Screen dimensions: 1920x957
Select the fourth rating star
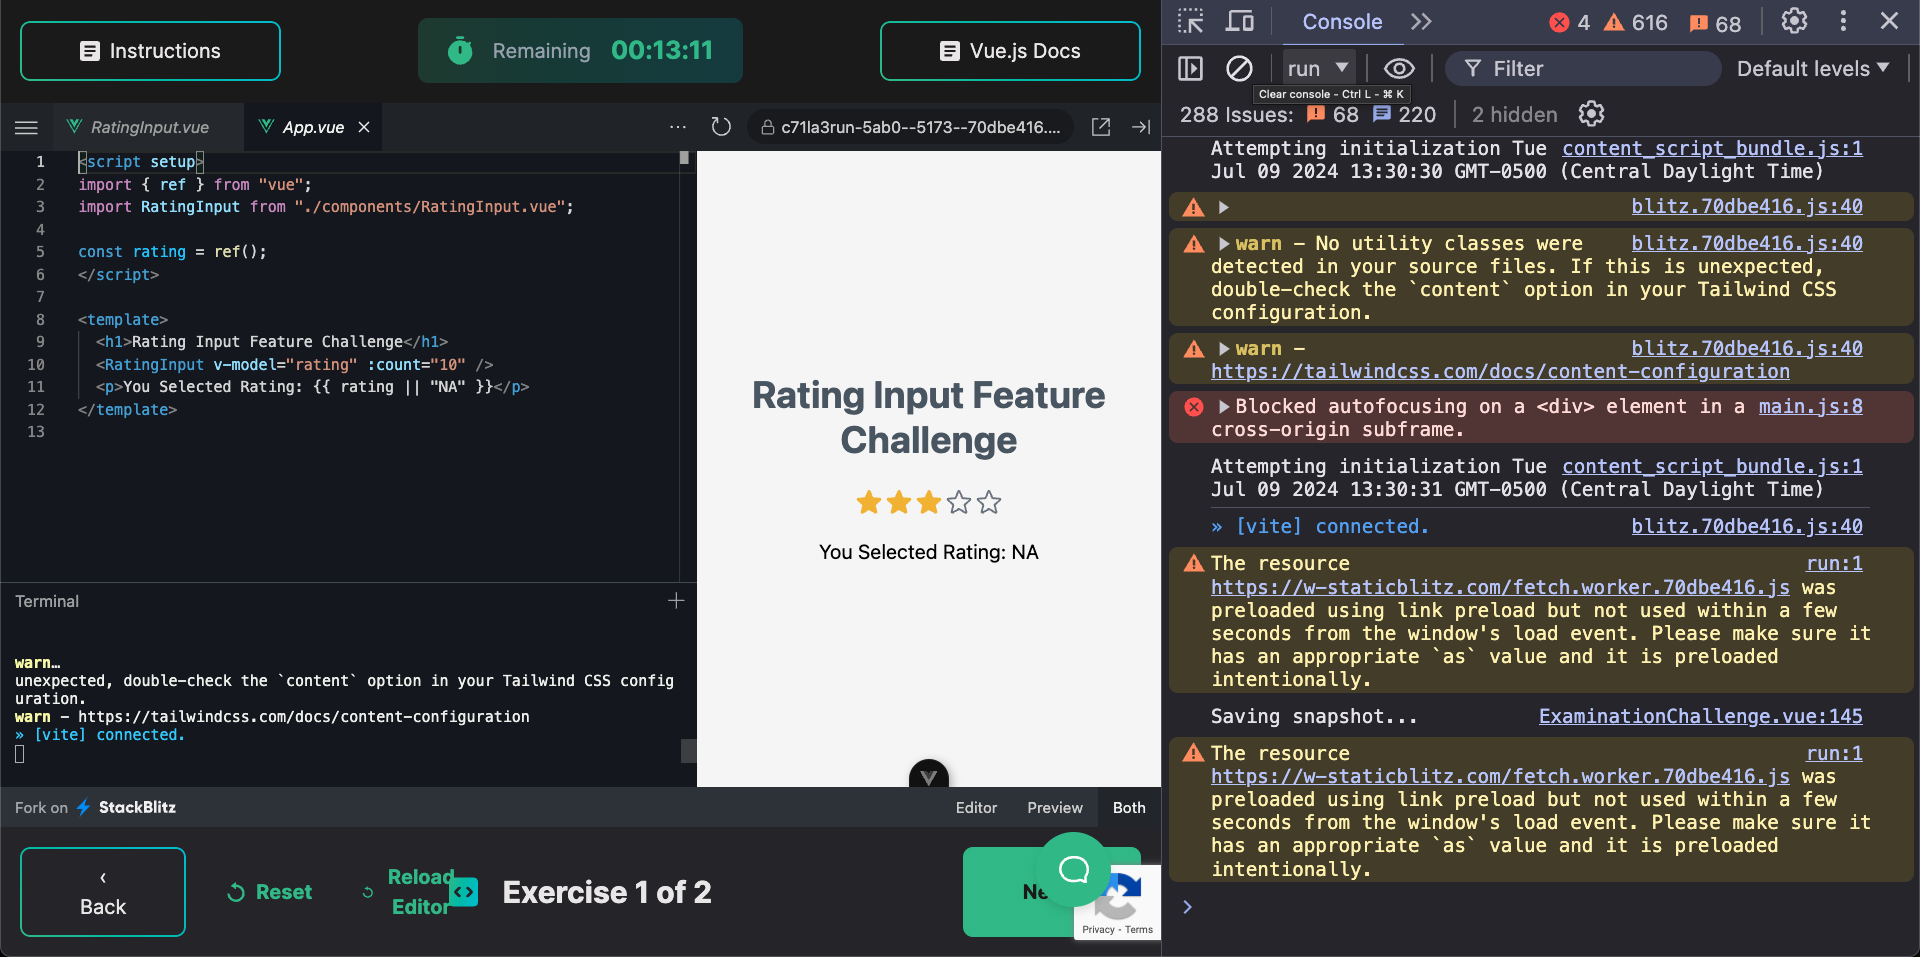click(x=959, y=502)
